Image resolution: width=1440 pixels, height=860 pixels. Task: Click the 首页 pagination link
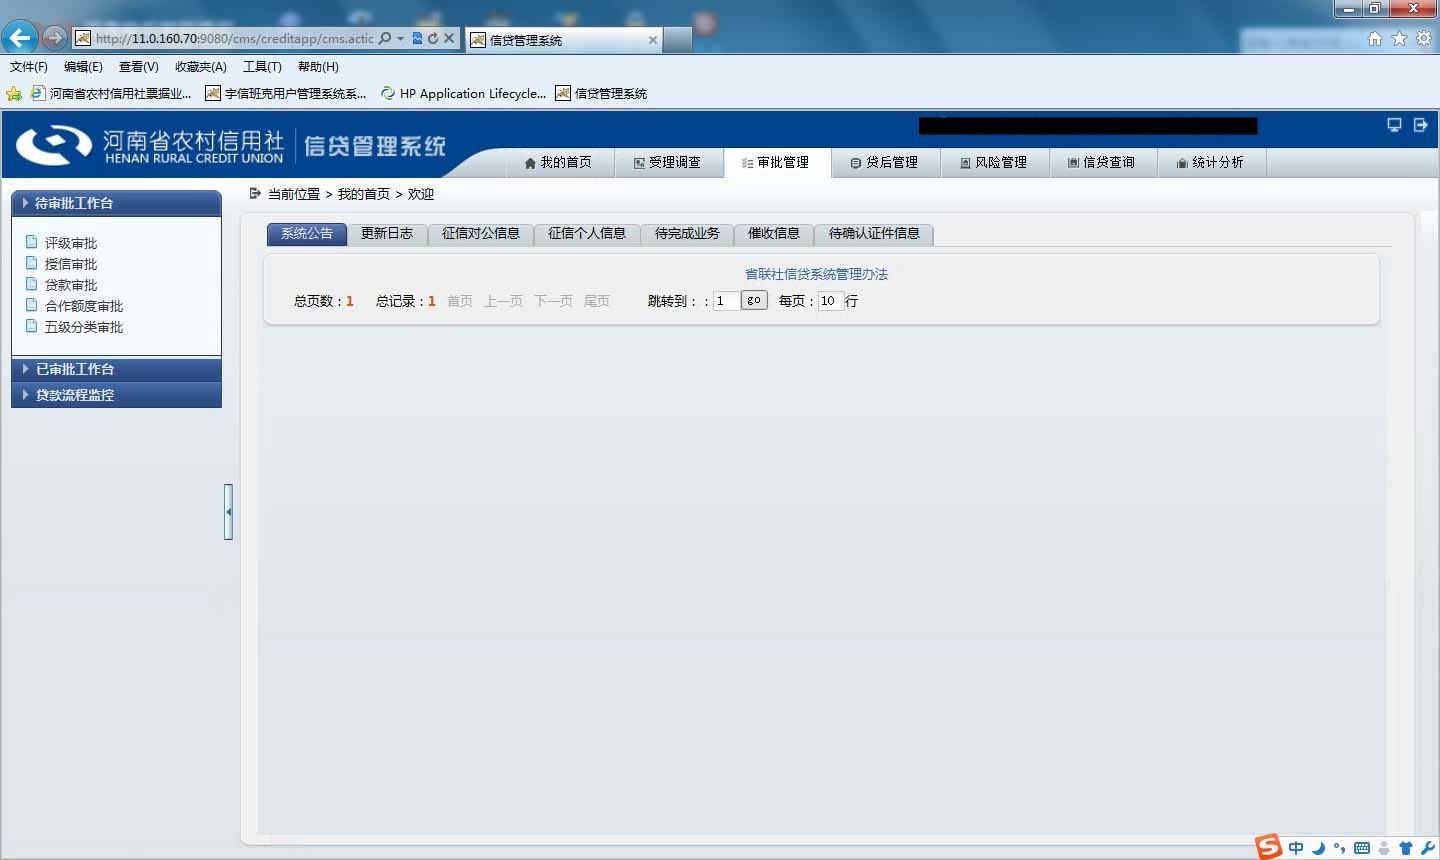coord(460,301)
